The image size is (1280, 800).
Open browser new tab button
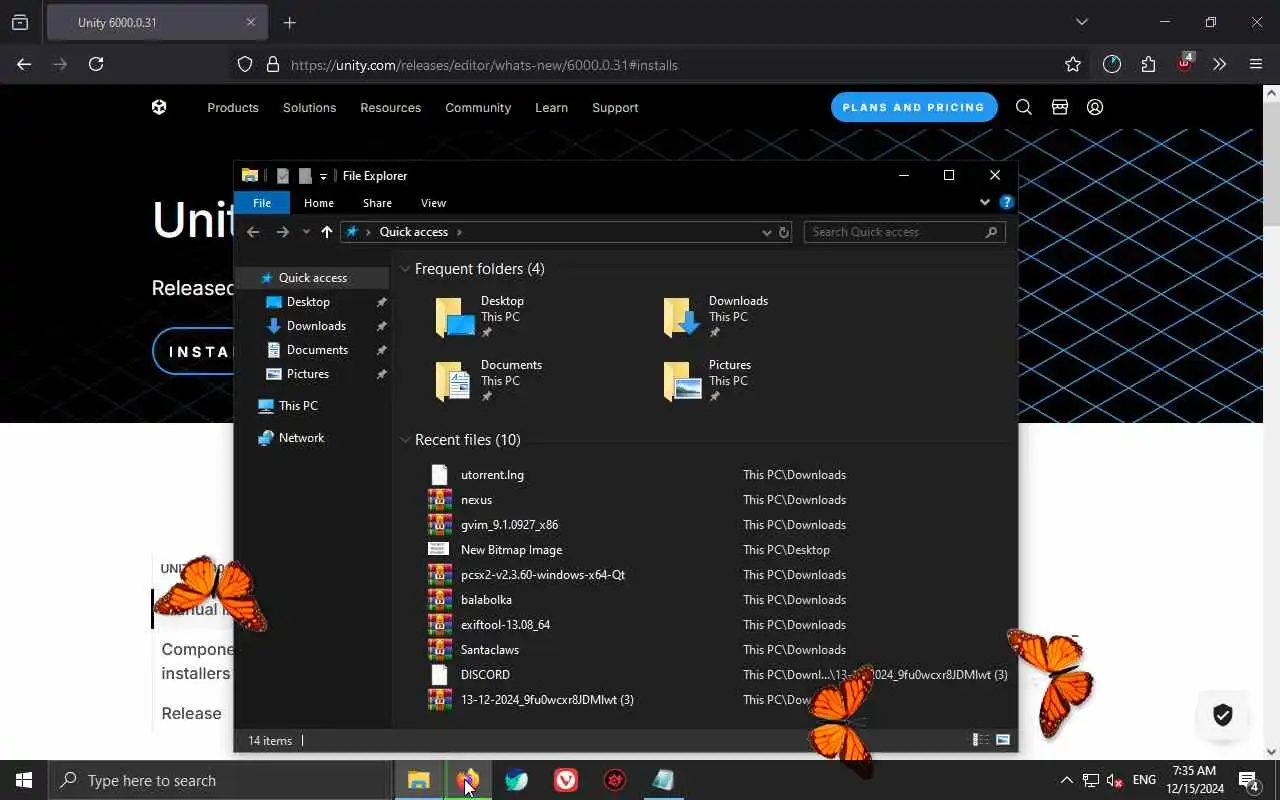click(x=290, y=22)
